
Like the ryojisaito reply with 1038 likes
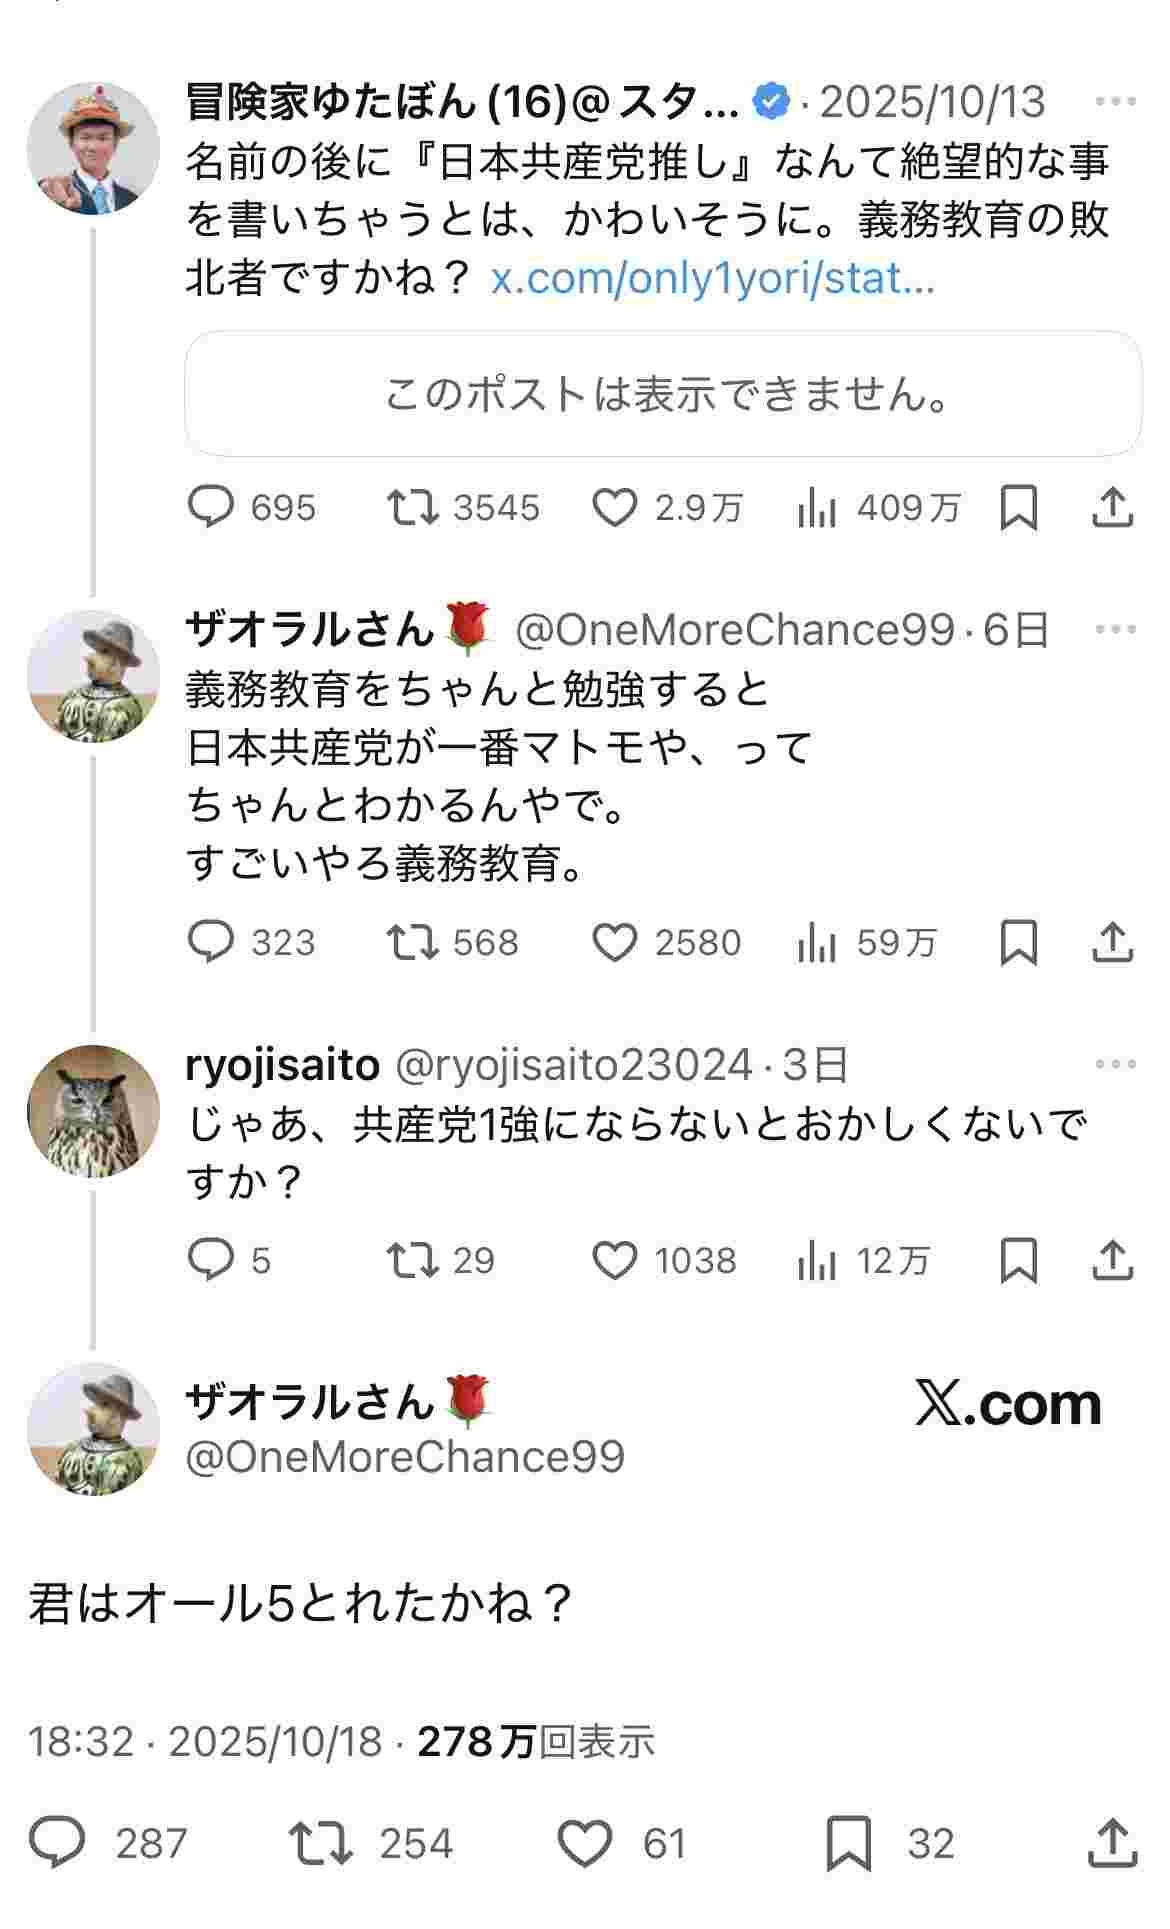pyautogui.click(x=615, y=1260)
